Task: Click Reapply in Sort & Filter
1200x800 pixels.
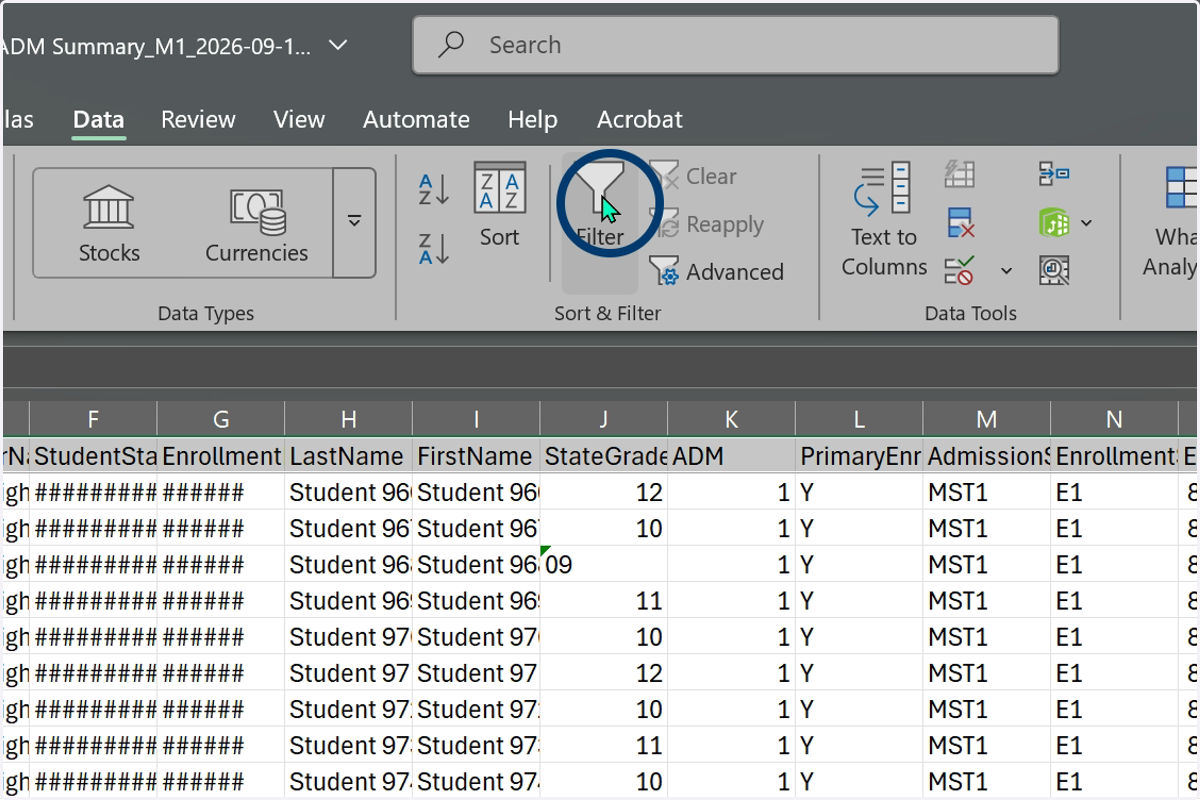Action: 707,224
